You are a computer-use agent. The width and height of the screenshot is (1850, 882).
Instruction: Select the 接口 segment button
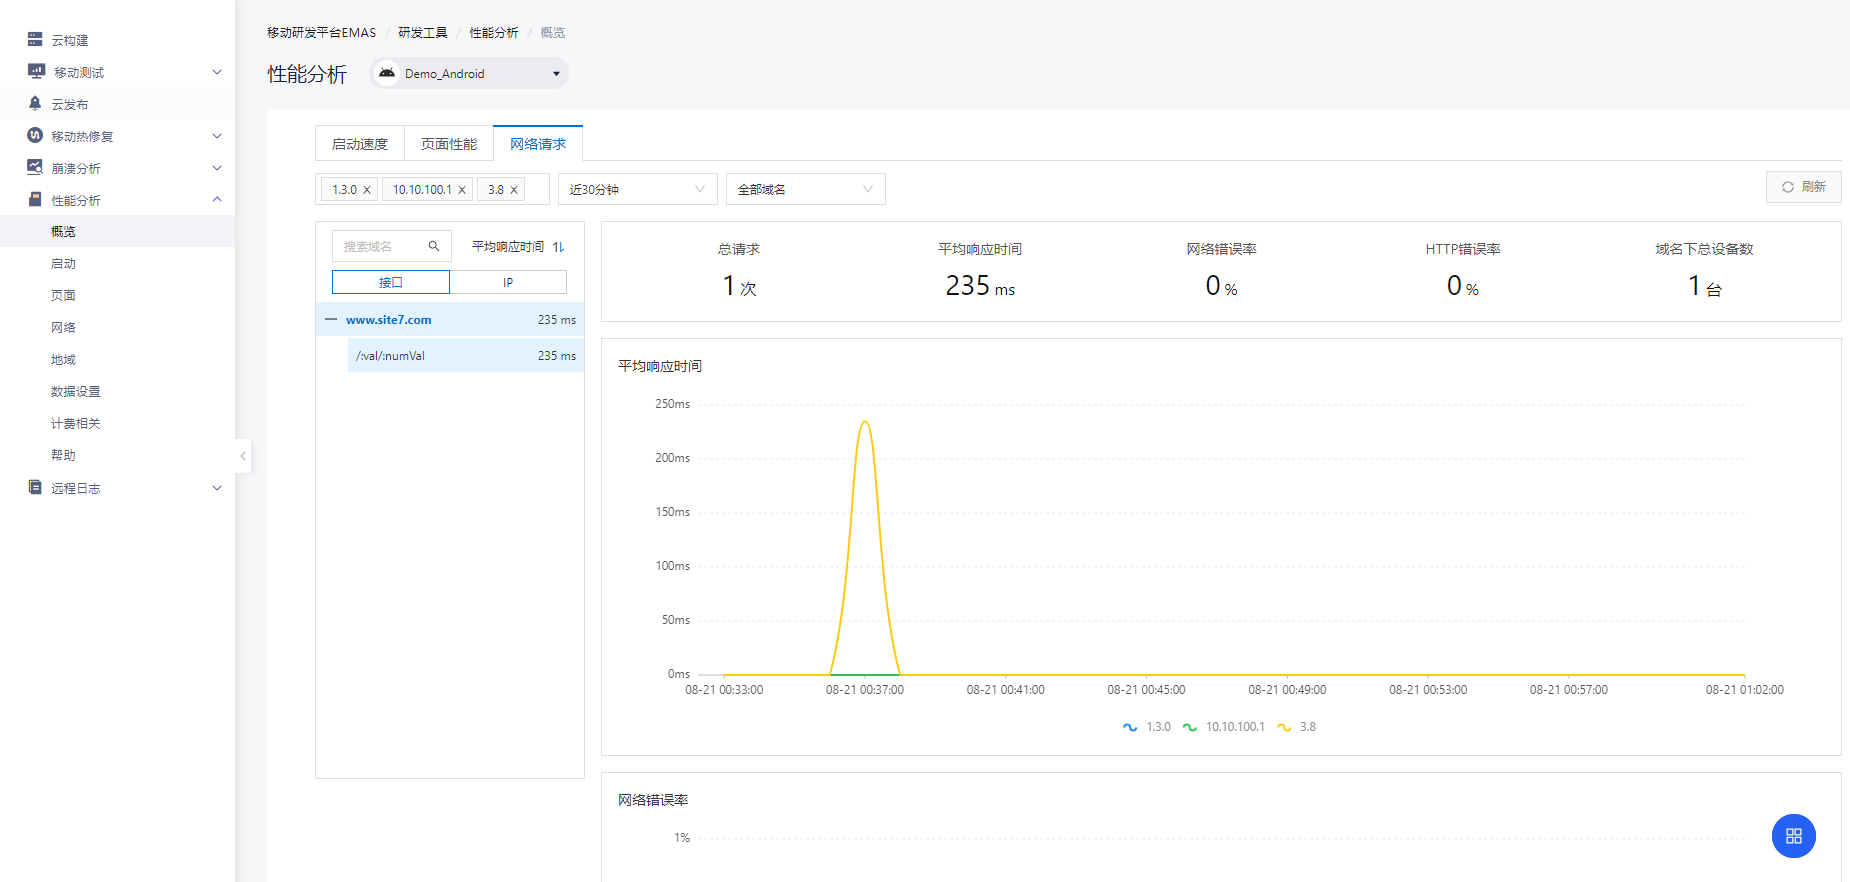coord(391,282)
